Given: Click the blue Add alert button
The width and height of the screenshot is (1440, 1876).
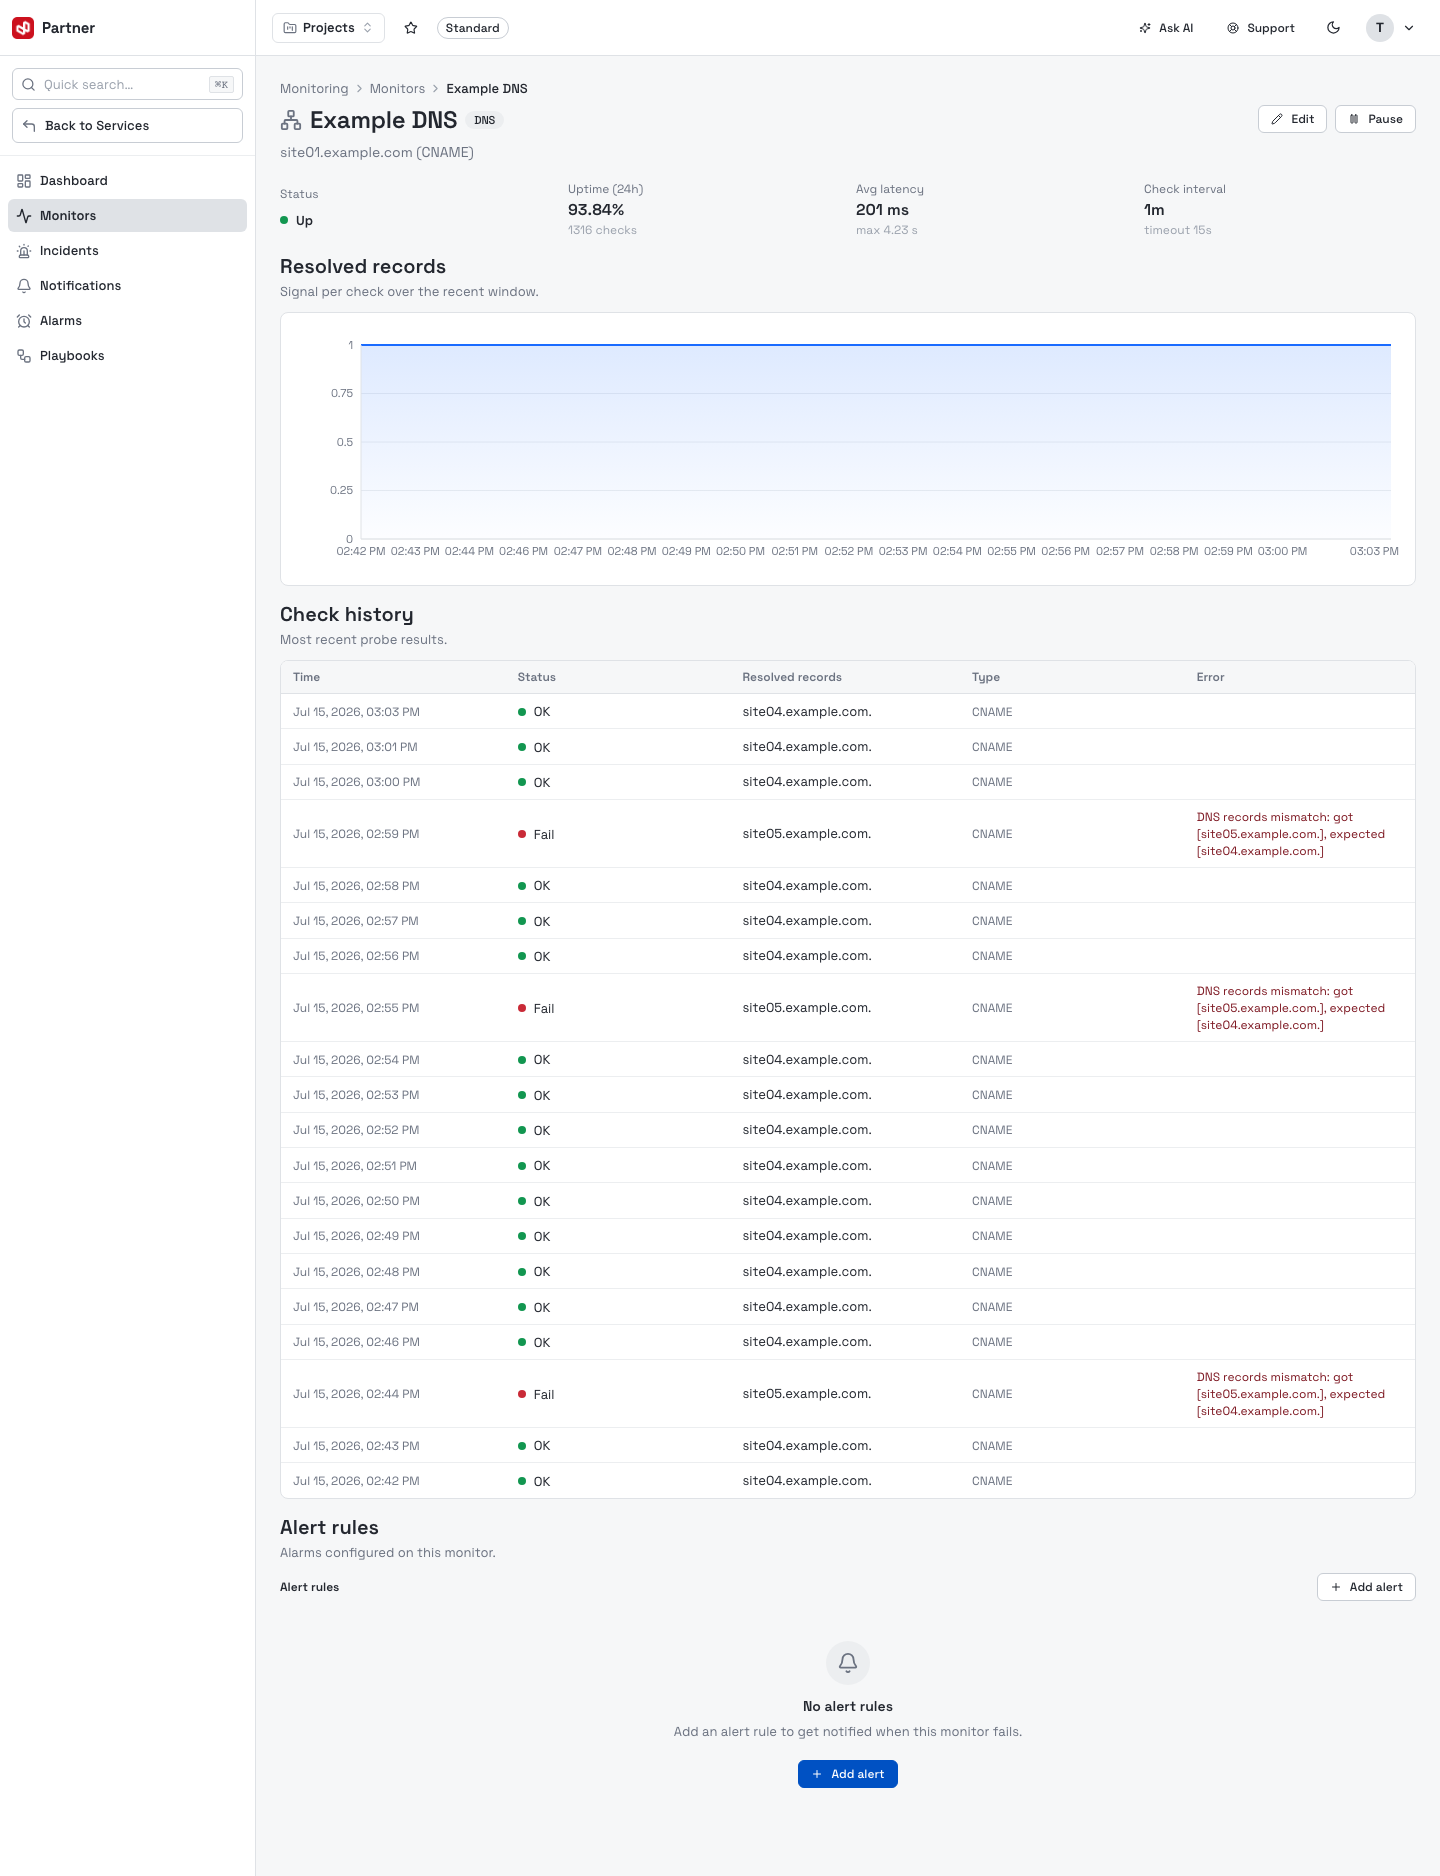Looking at the screenshot, I should coord(848,1774).
